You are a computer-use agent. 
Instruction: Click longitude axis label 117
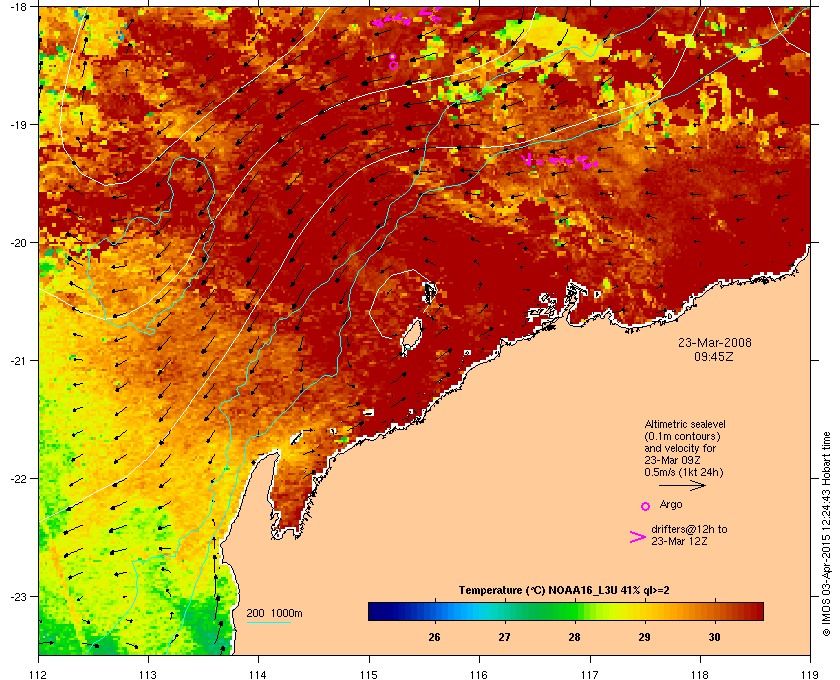(x=590, y=675)
